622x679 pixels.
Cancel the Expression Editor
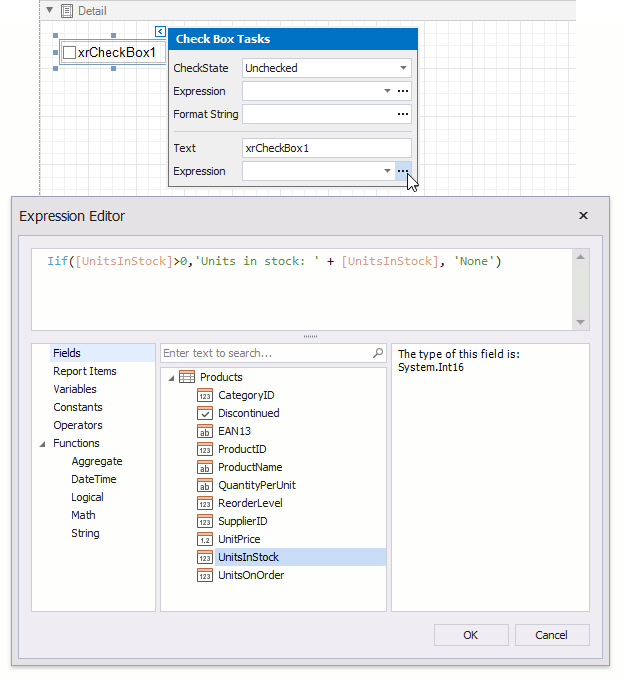click(552, 635)
